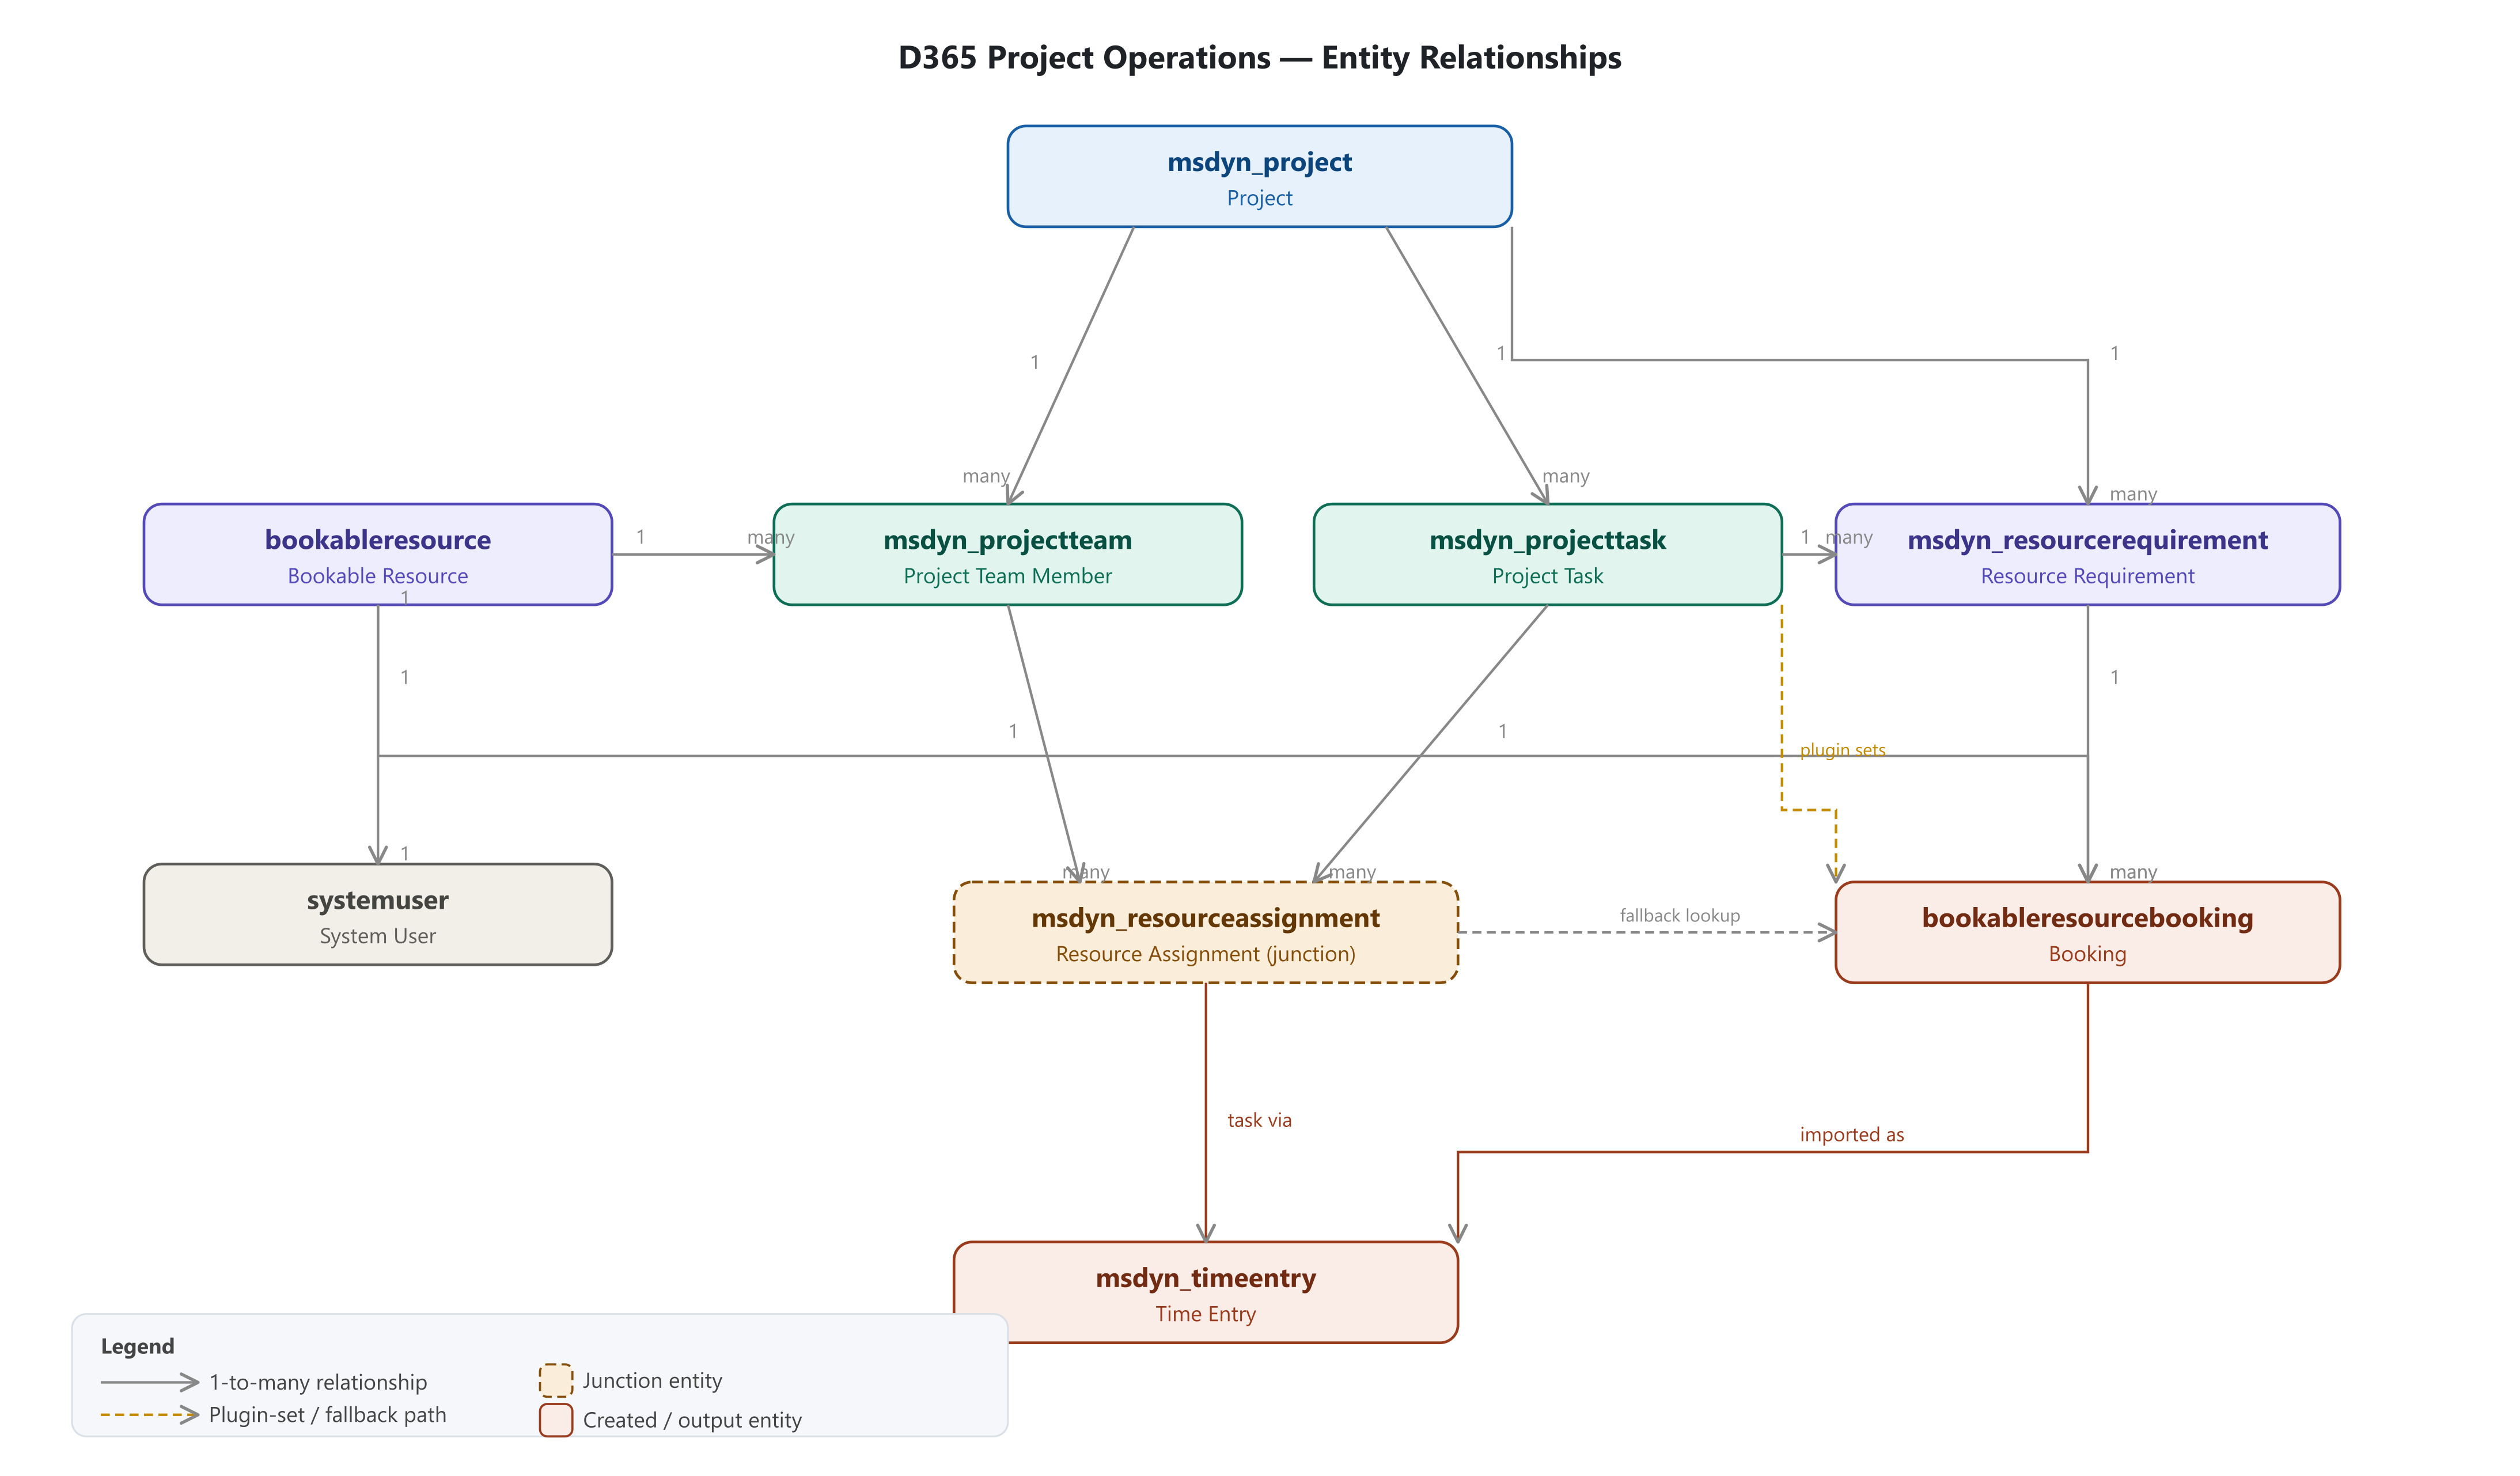Click the 'Booking' subtitle text

2087,954
